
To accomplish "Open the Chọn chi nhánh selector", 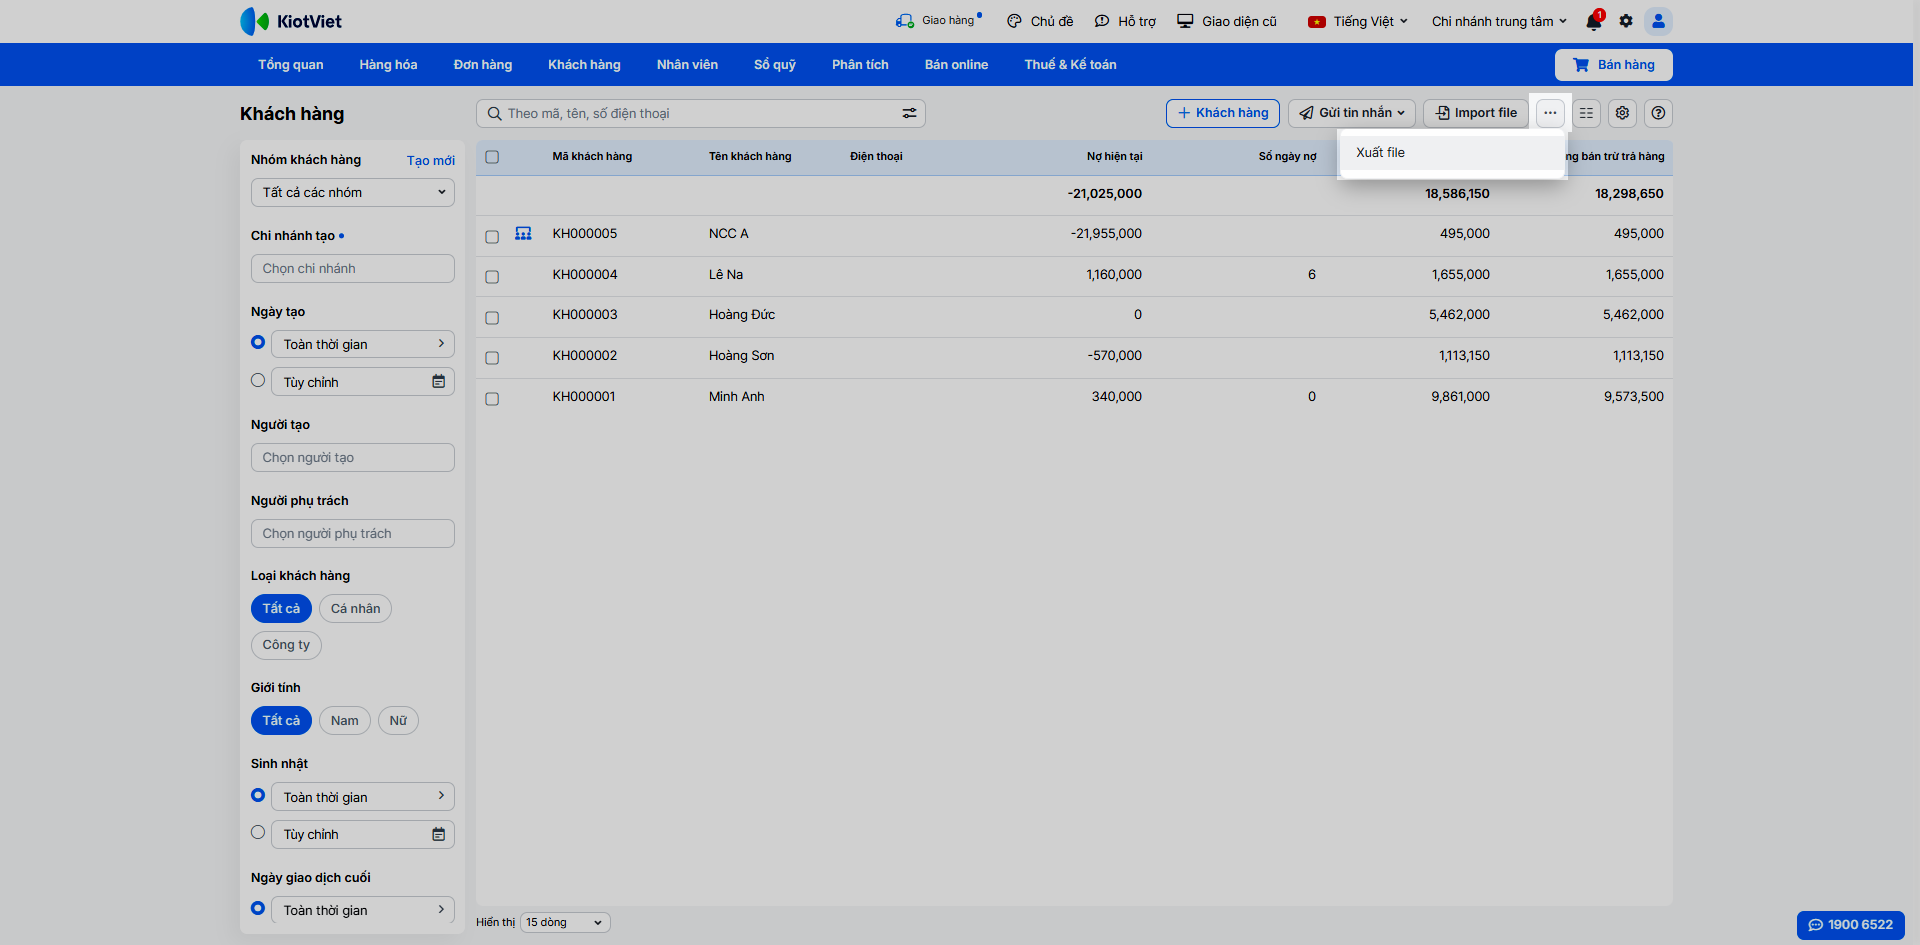I will point(353,268).
